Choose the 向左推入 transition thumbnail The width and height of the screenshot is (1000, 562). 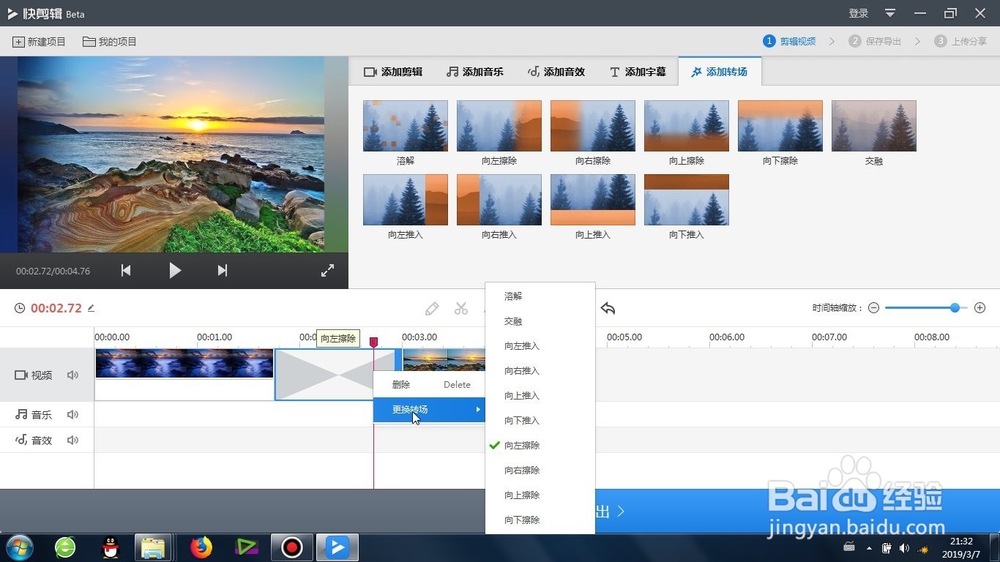click(406, 200)
